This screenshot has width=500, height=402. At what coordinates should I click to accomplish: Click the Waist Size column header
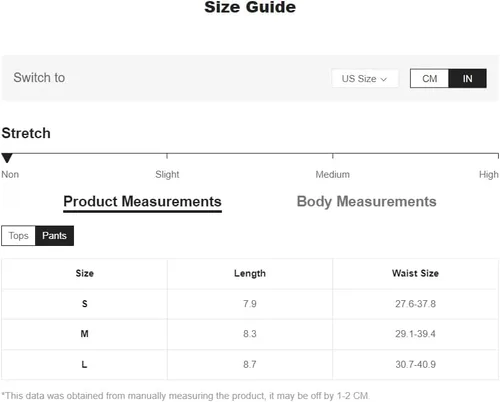coord(415,273)
